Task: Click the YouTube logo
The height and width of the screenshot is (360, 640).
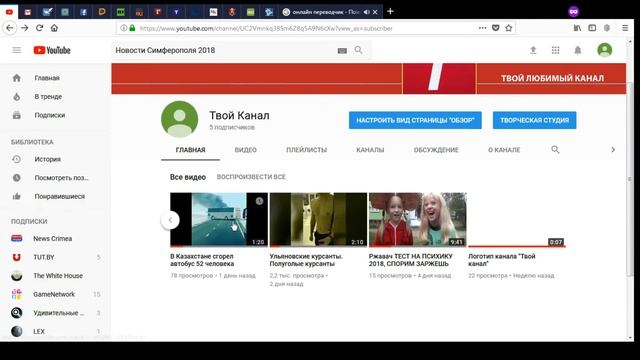Action: (52, 50)
